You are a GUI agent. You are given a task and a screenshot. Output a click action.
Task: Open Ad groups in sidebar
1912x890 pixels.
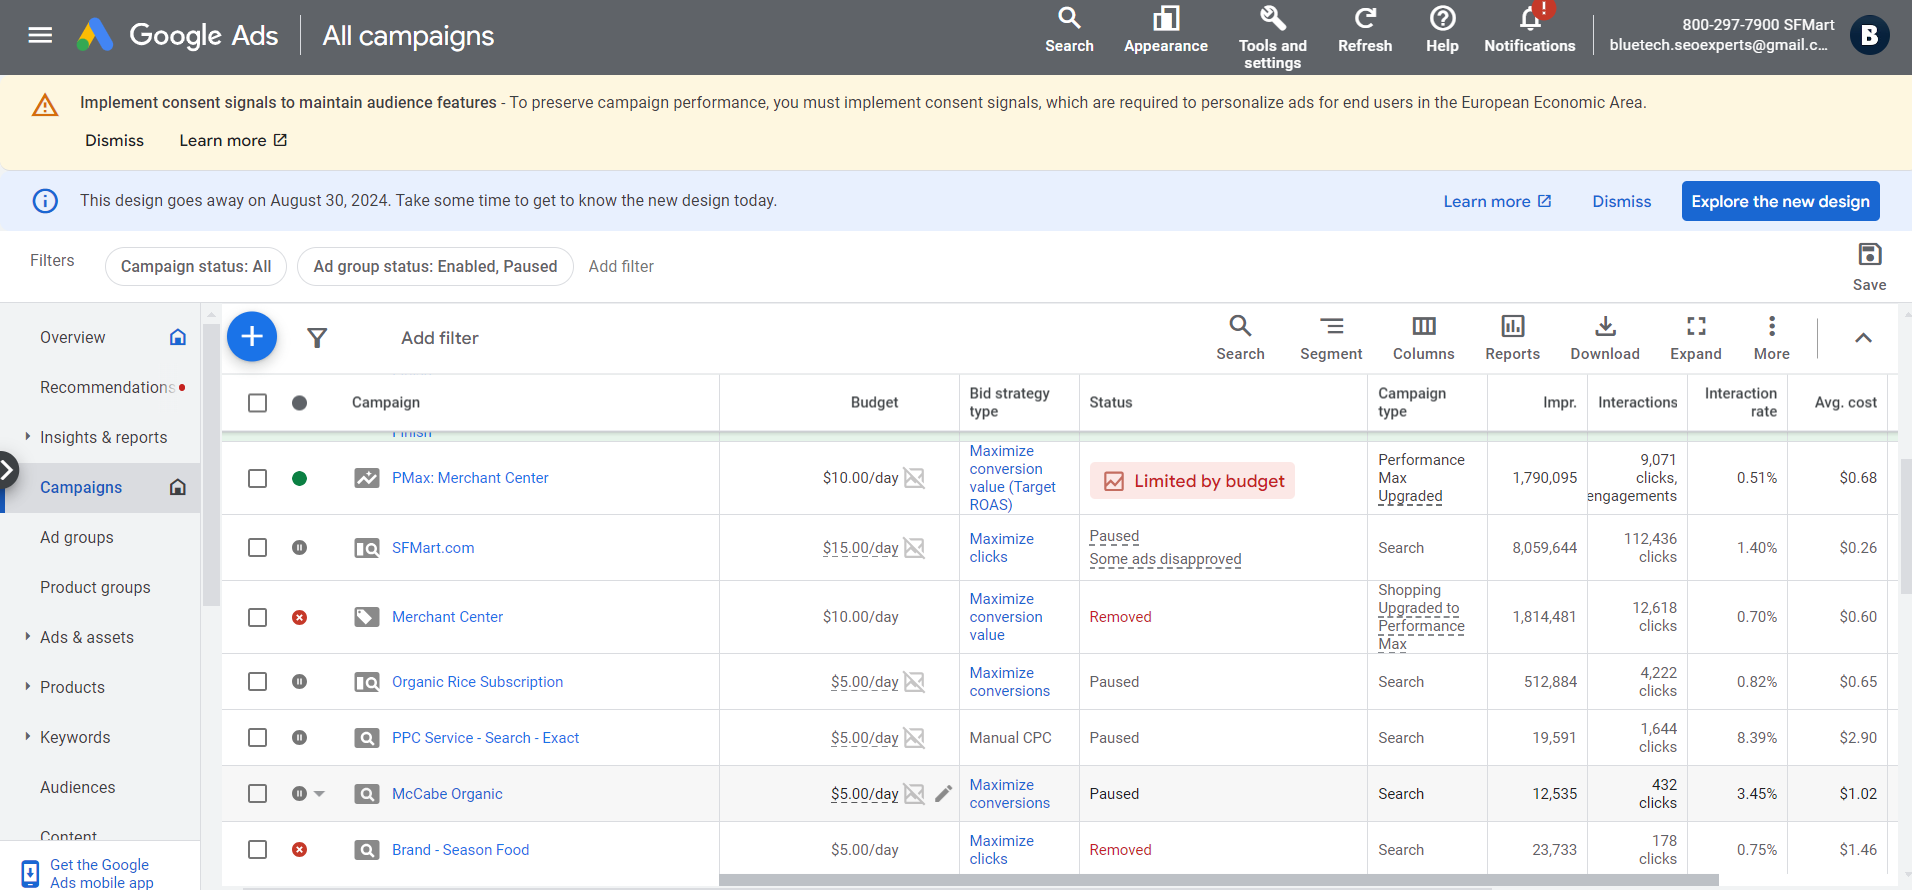[x=77, y=537]
